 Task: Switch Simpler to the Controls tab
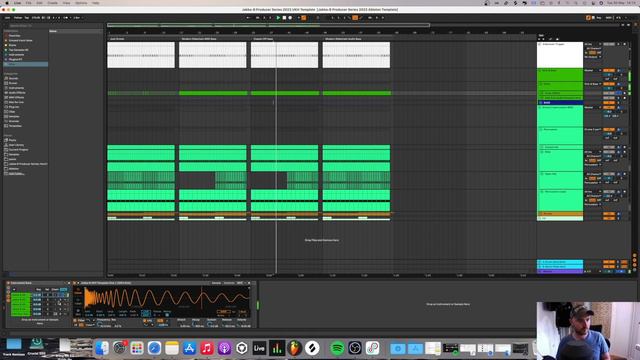[x=229, y=283]
